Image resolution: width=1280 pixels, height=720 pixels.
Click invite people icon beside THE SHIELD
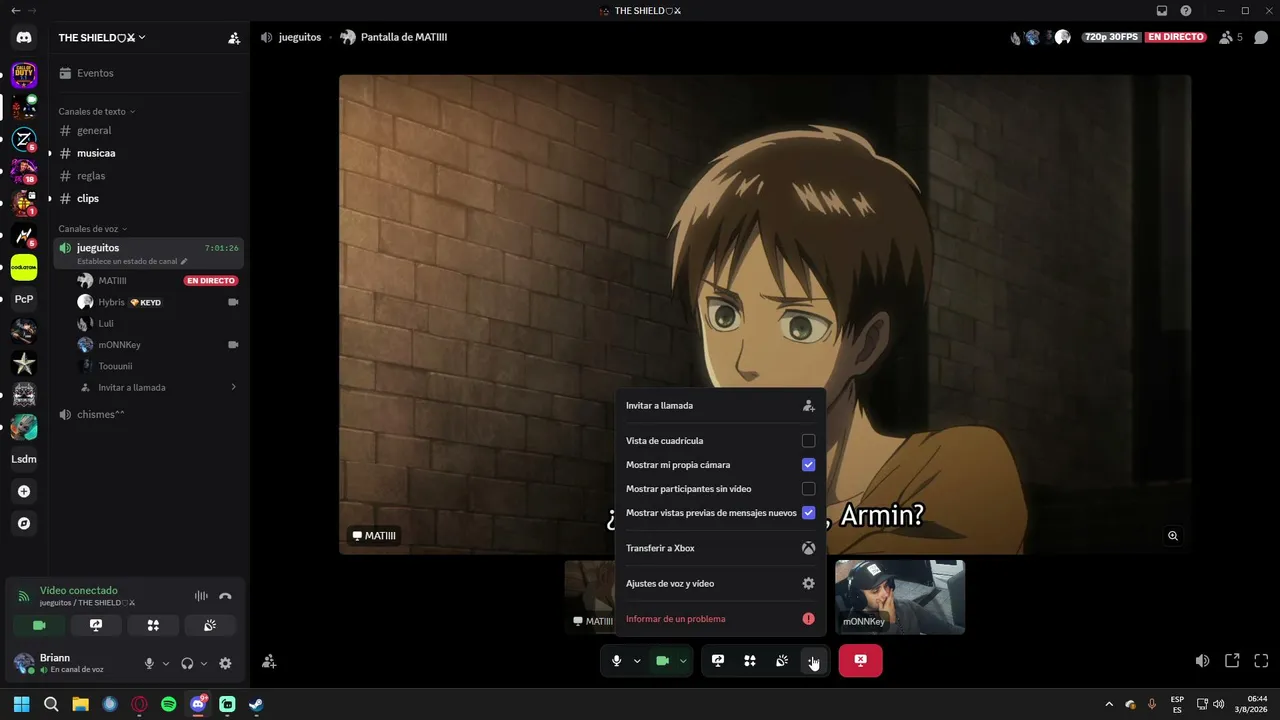234,38
